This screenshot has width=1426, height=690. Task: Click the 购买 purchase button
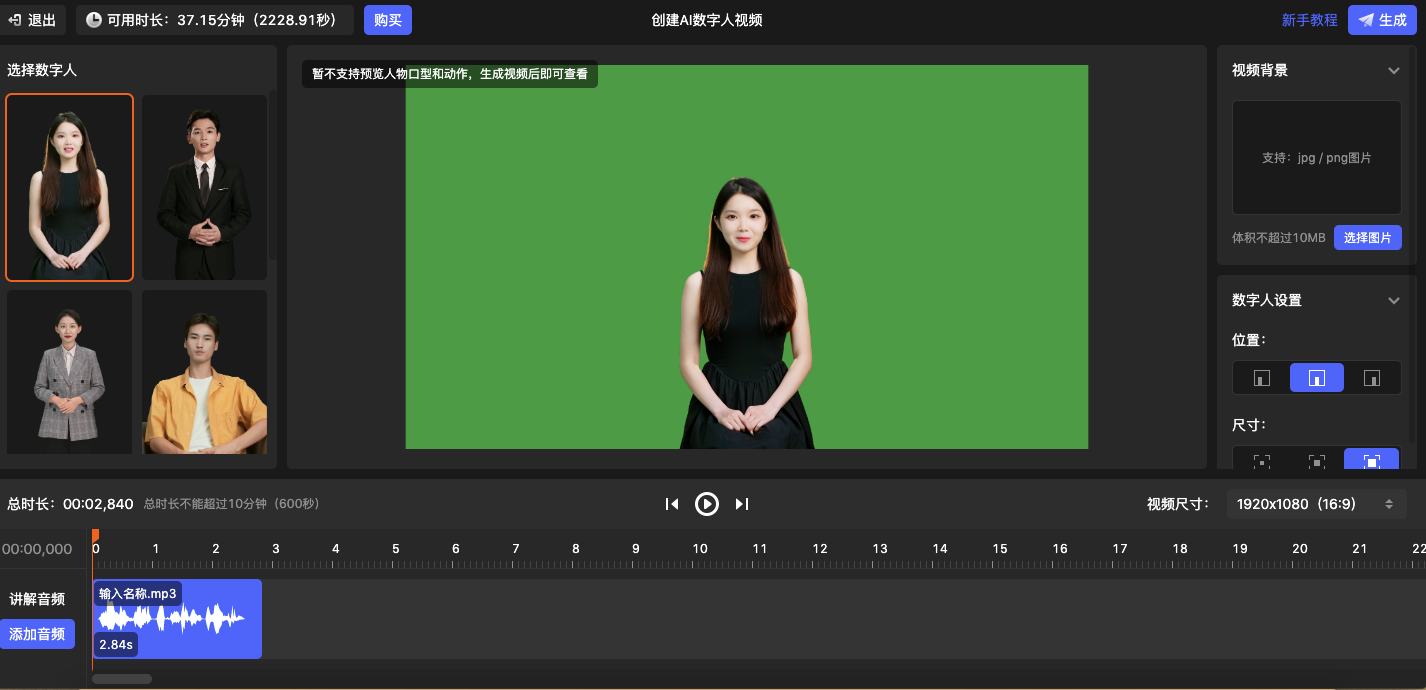click(x=388, y=20)
